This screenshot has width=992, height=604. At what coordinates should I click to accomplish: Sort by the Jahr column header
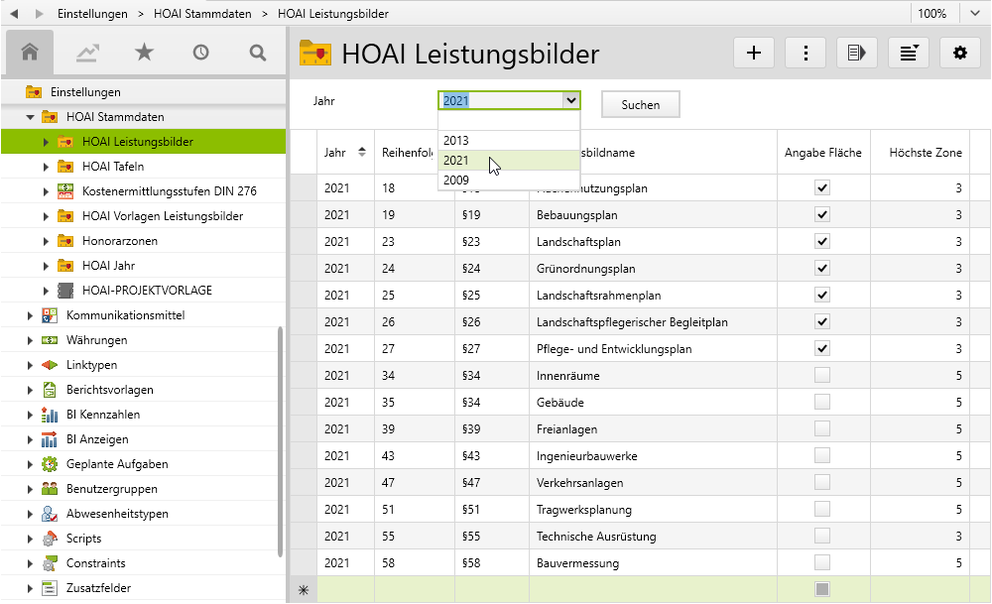click(x=345, y=152)
